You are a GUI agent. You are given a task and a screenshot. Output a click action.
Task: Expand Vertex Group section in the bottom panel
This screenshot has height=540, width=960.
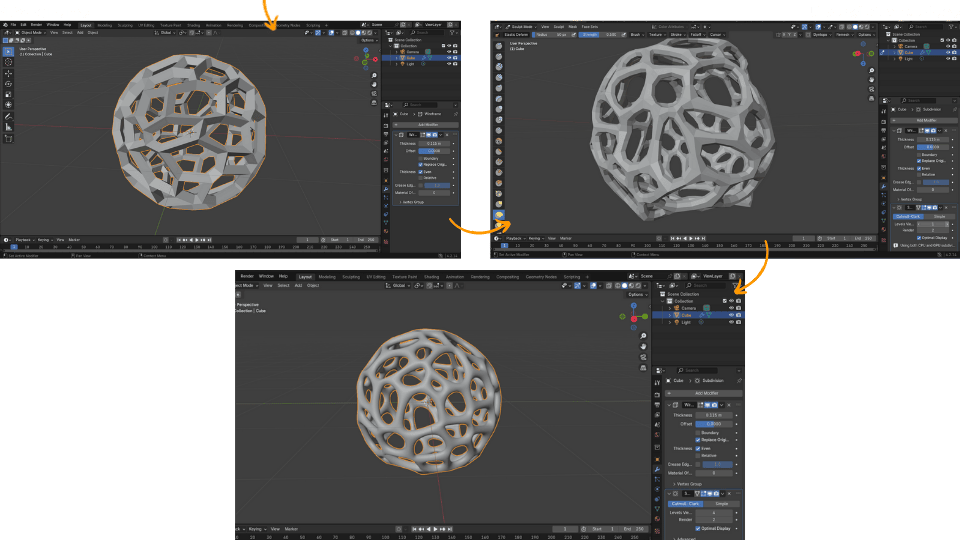tap(690, 482)
